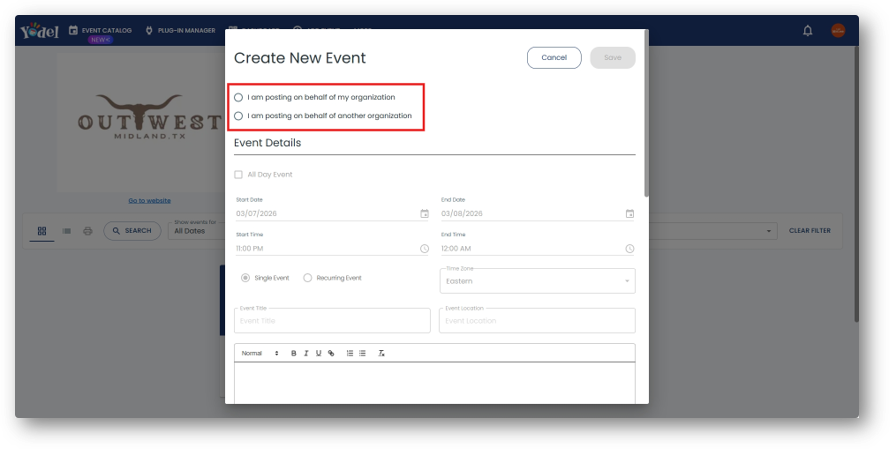Toggle underline formatting in editor

click(x=318, y=353)
